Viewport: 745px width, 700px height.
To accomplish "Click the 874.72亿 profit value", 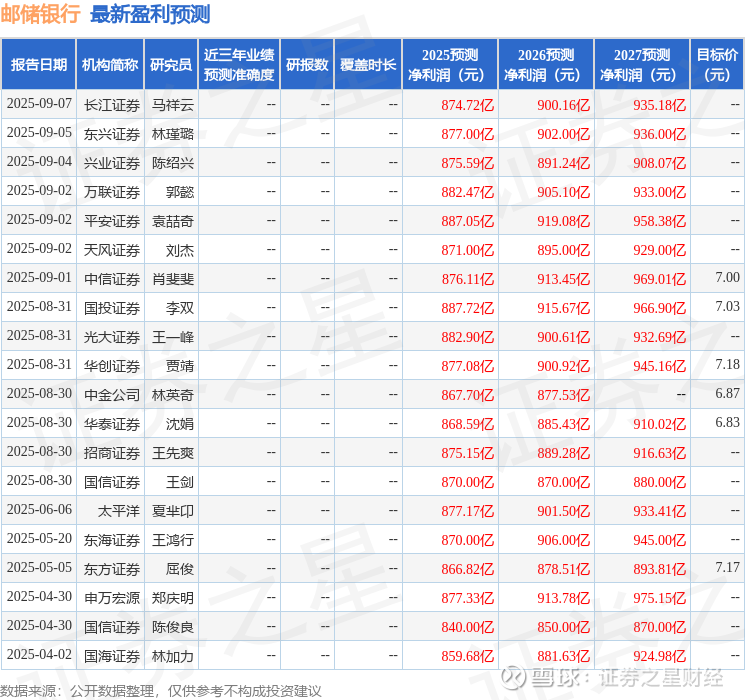I will click(468, 105).
